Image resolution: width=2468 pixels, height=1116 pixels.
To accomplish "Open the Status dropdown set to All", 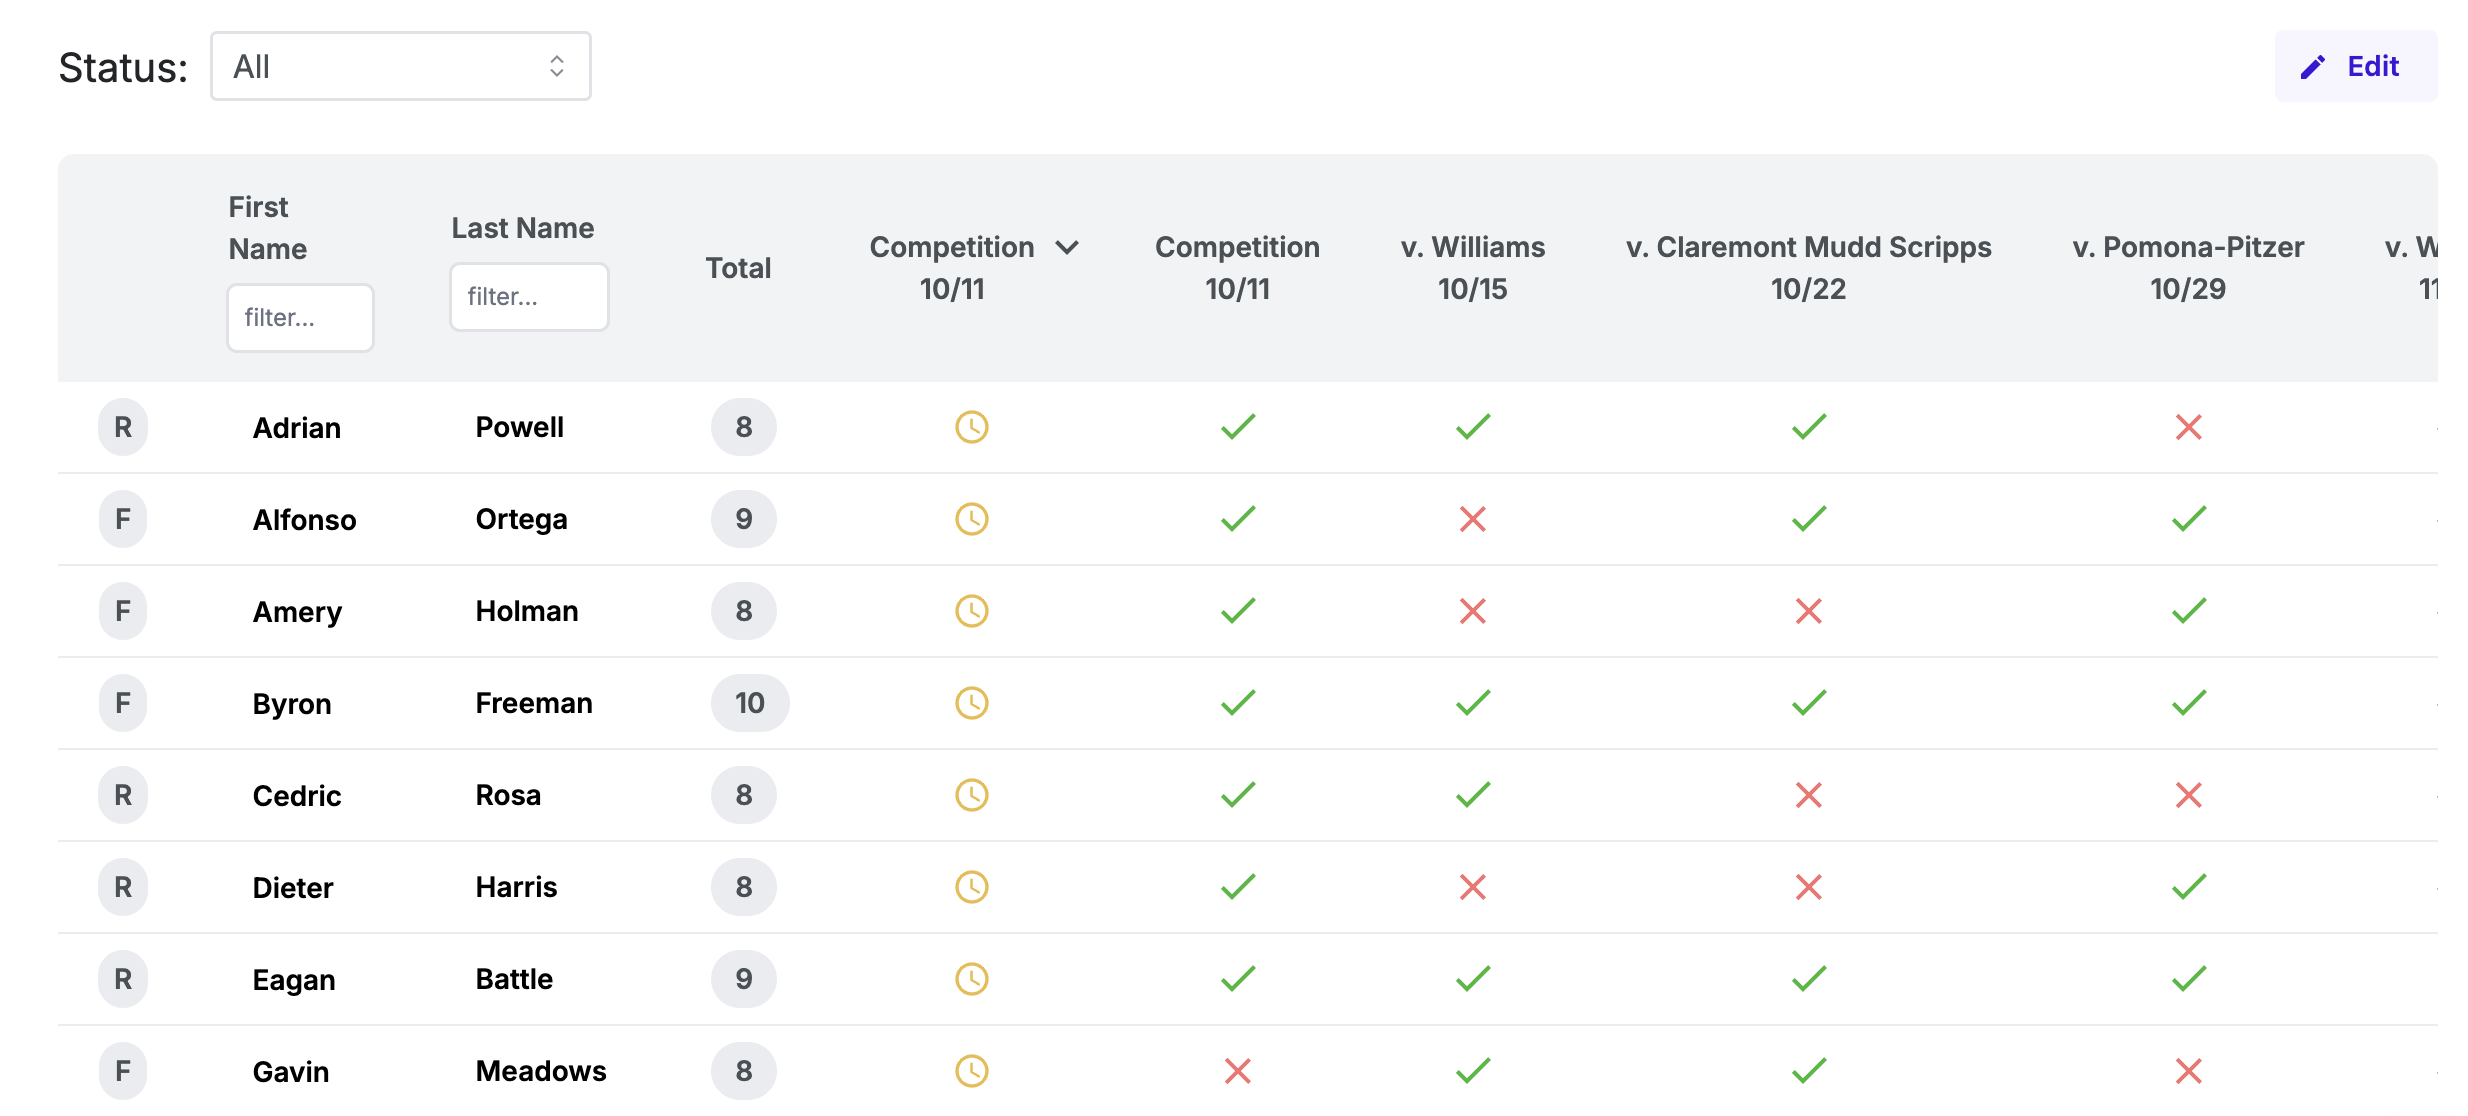I will (x=400, y=66).
